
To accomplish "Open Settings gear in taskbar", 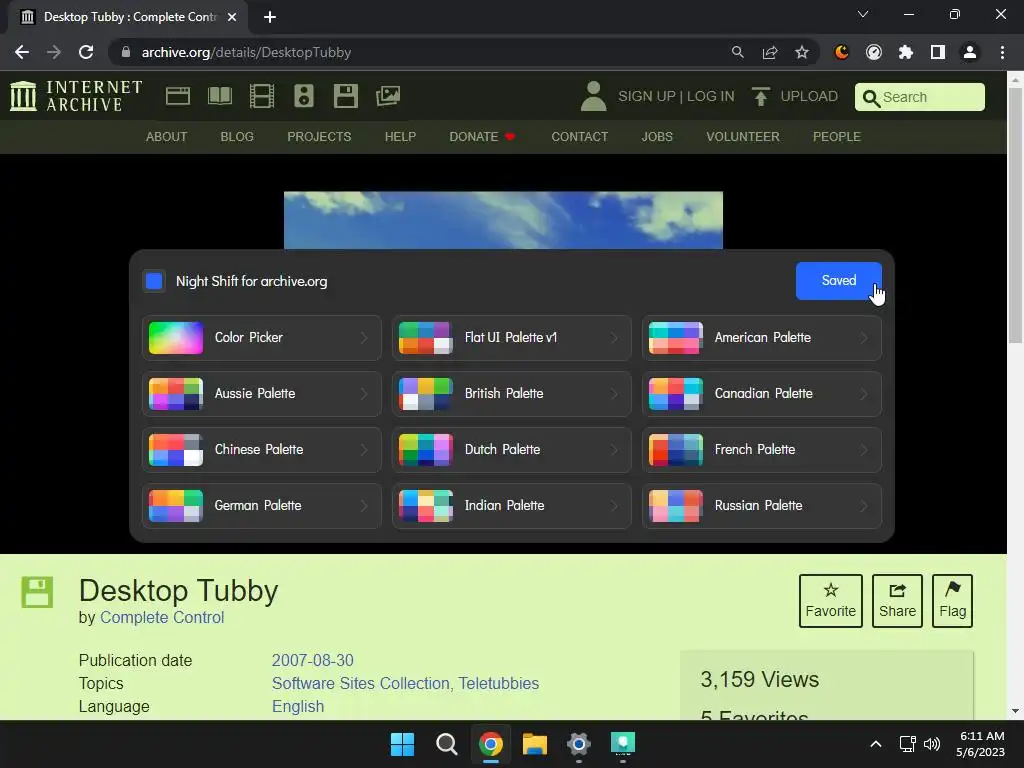I will [x=579, y=744].
